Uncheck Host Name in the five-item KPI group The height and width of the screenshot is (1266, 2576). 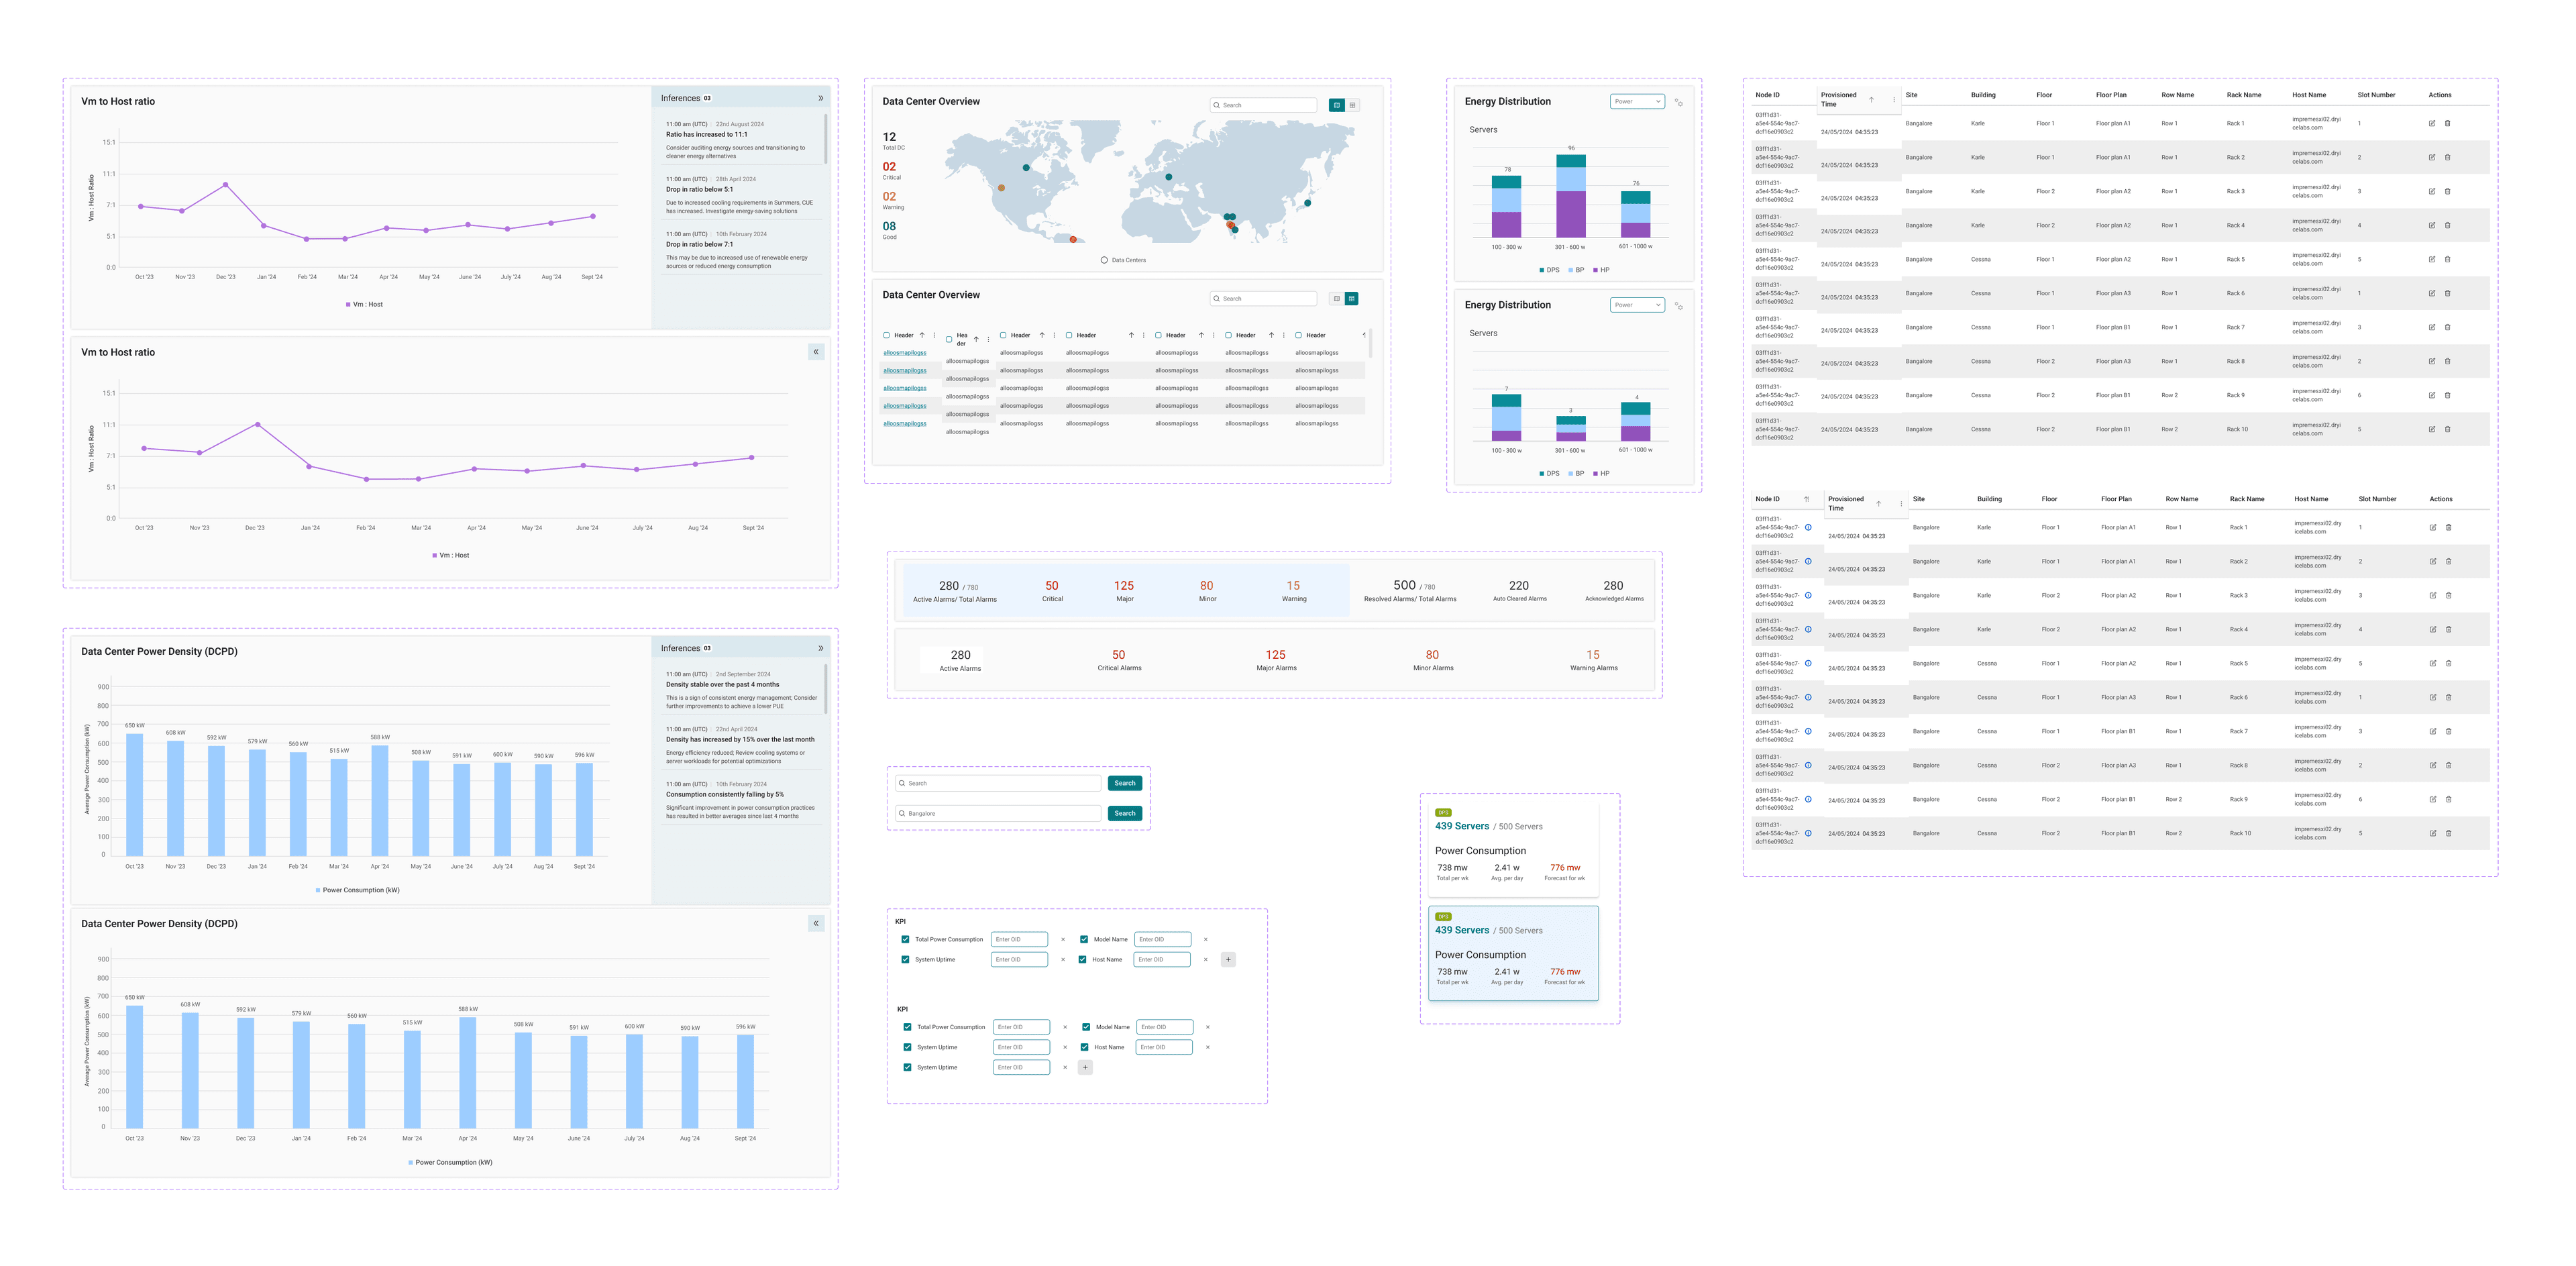tap(1084, 1047)
